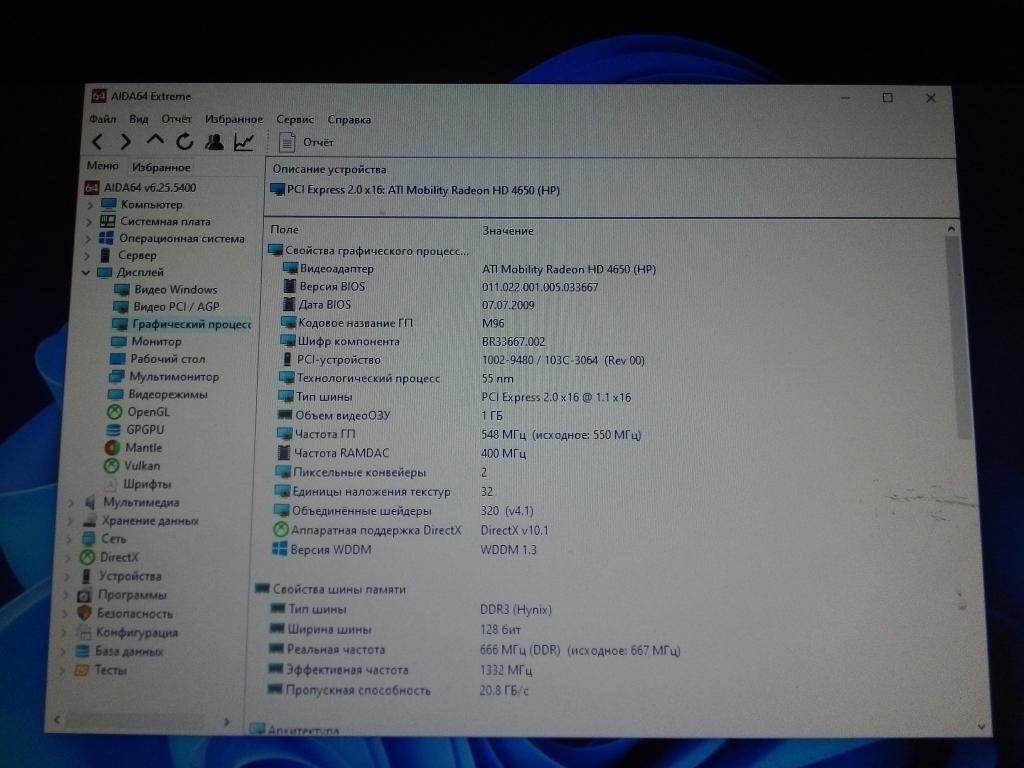Select the Программы icon in tree

[84, 596]
